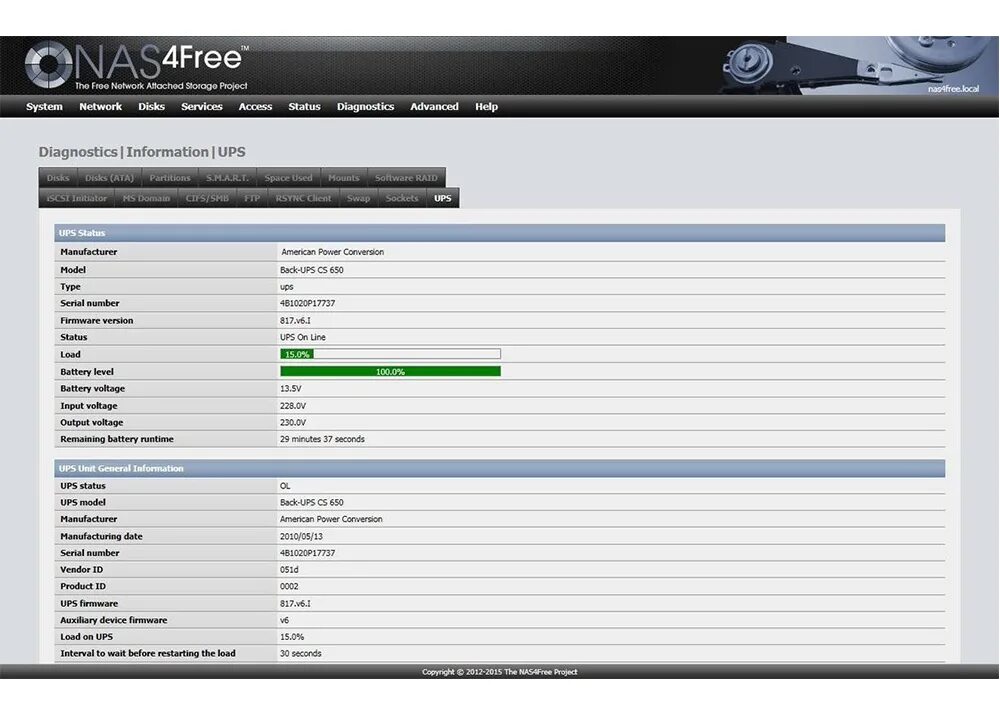Click the Load 15.0% progress bar
The image size is (1000, 714).
coord(390,354)
